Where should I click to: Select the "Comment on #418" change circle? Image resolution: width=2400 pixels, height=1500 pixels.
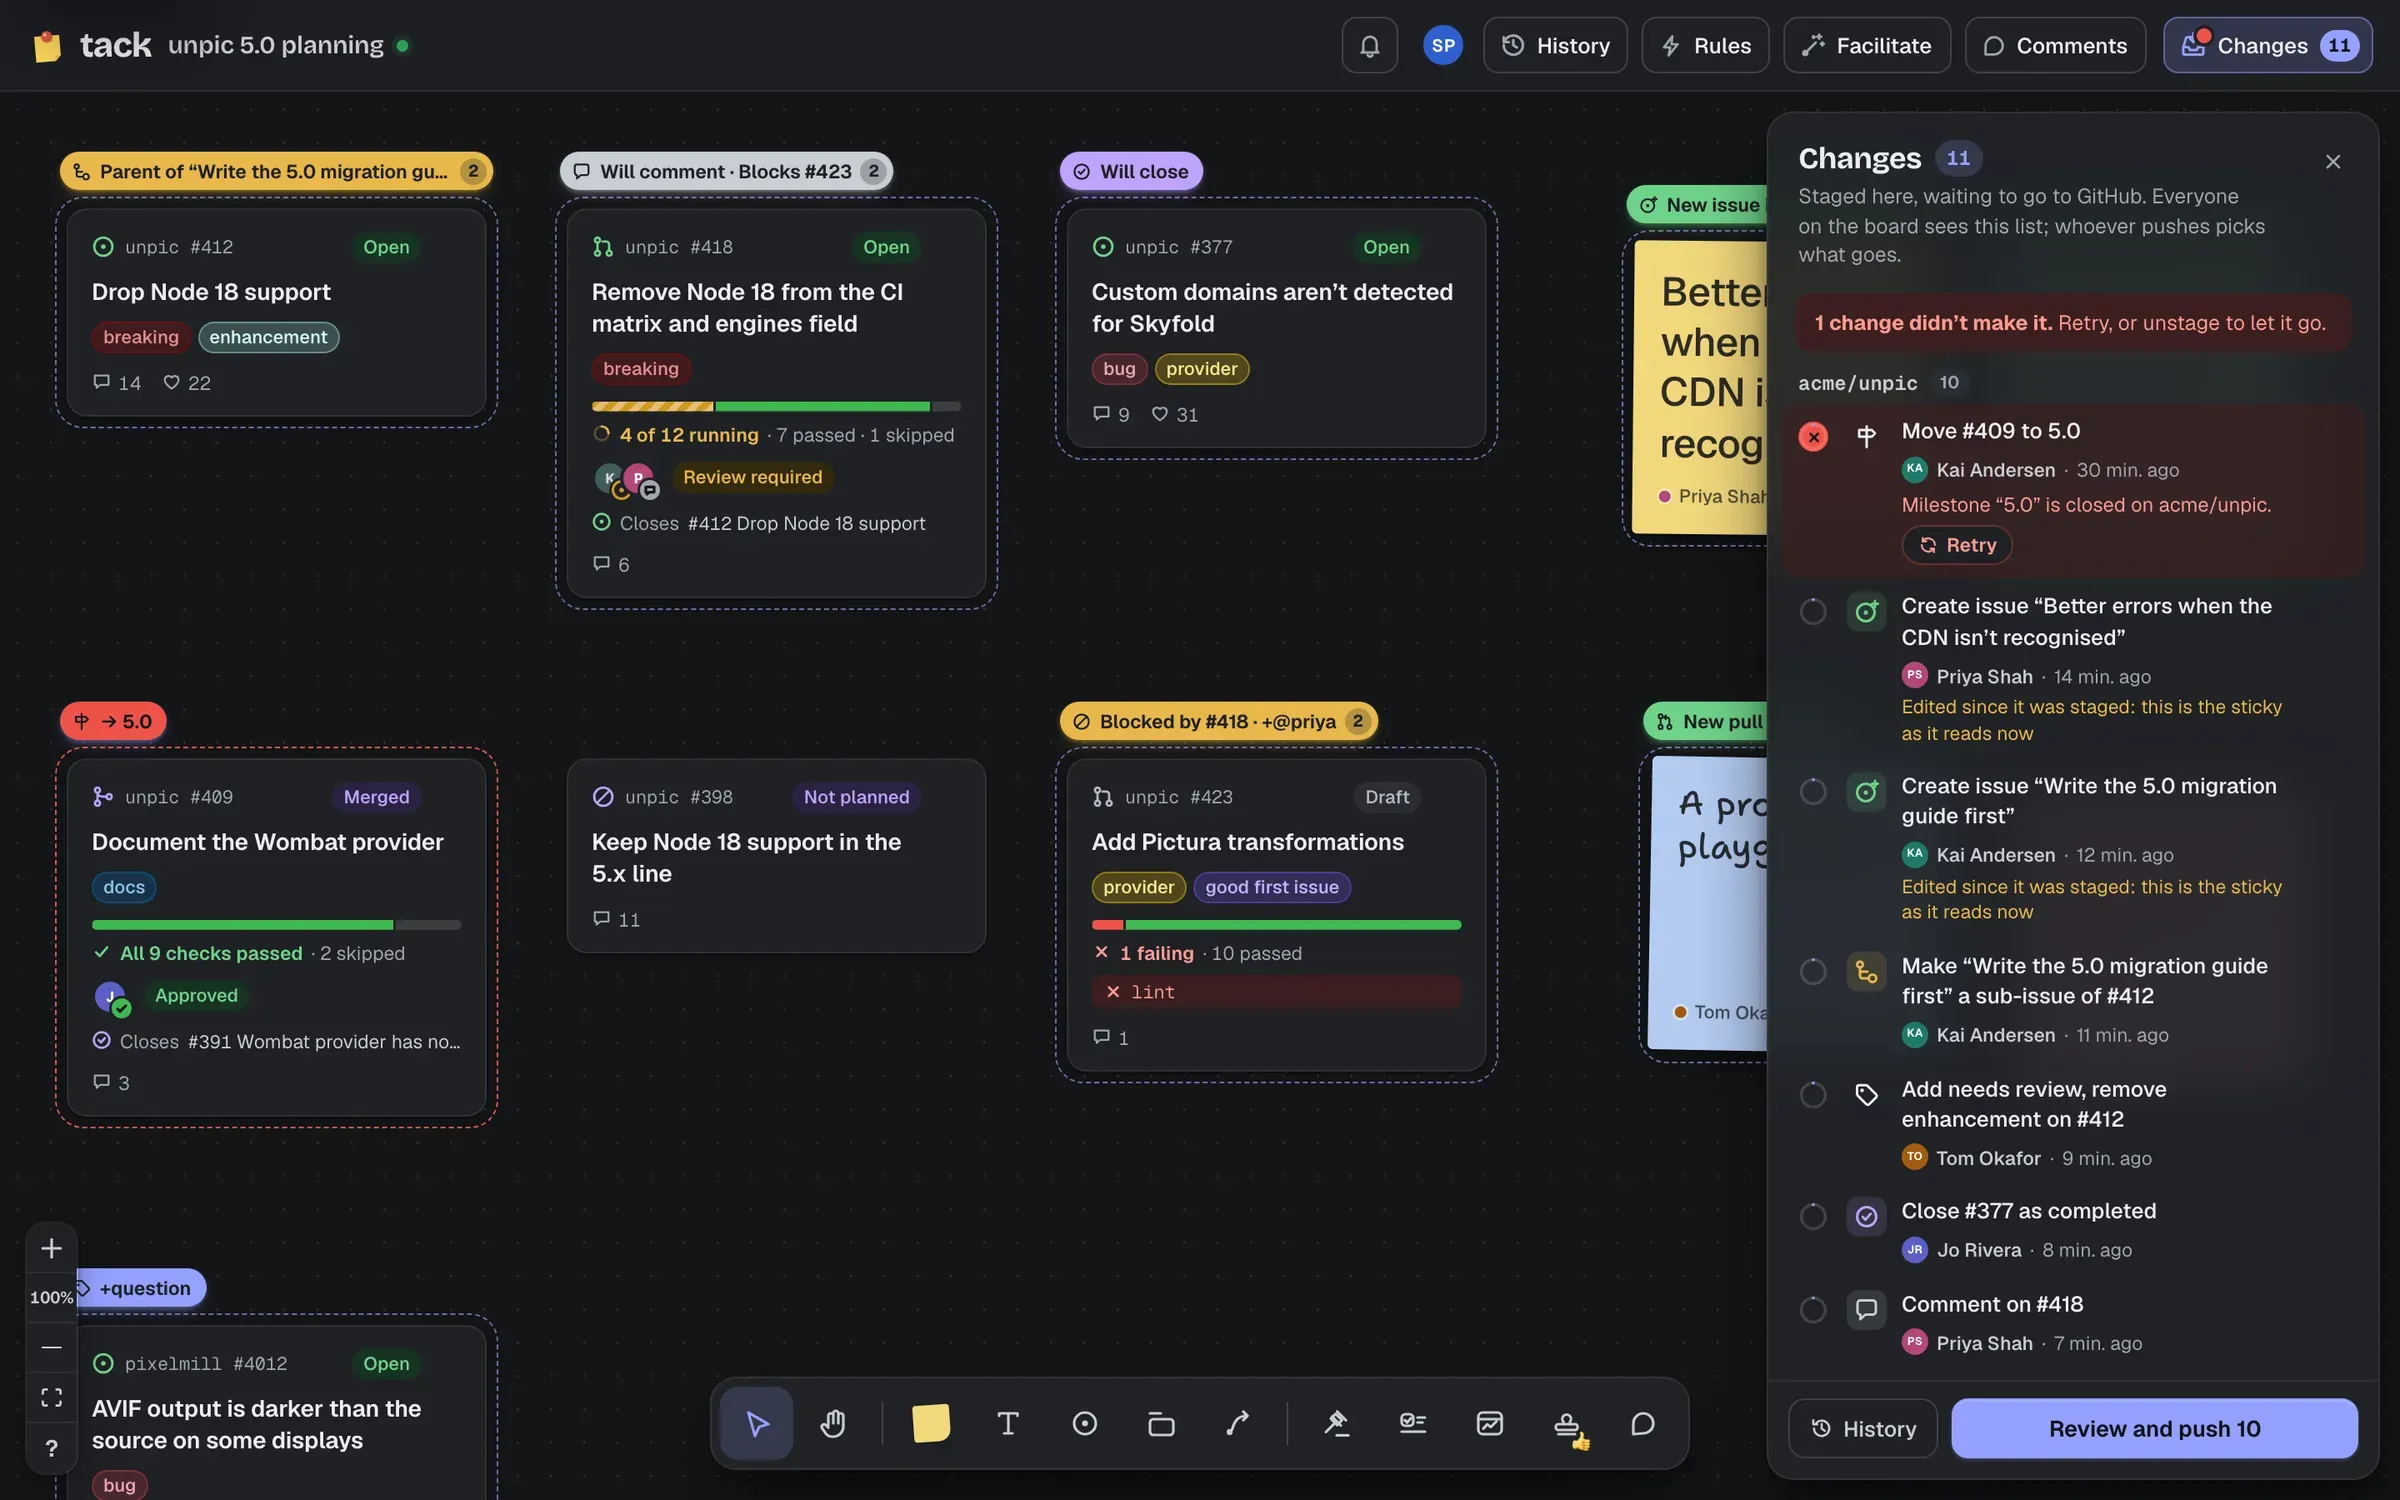tap(1812, 1309)
